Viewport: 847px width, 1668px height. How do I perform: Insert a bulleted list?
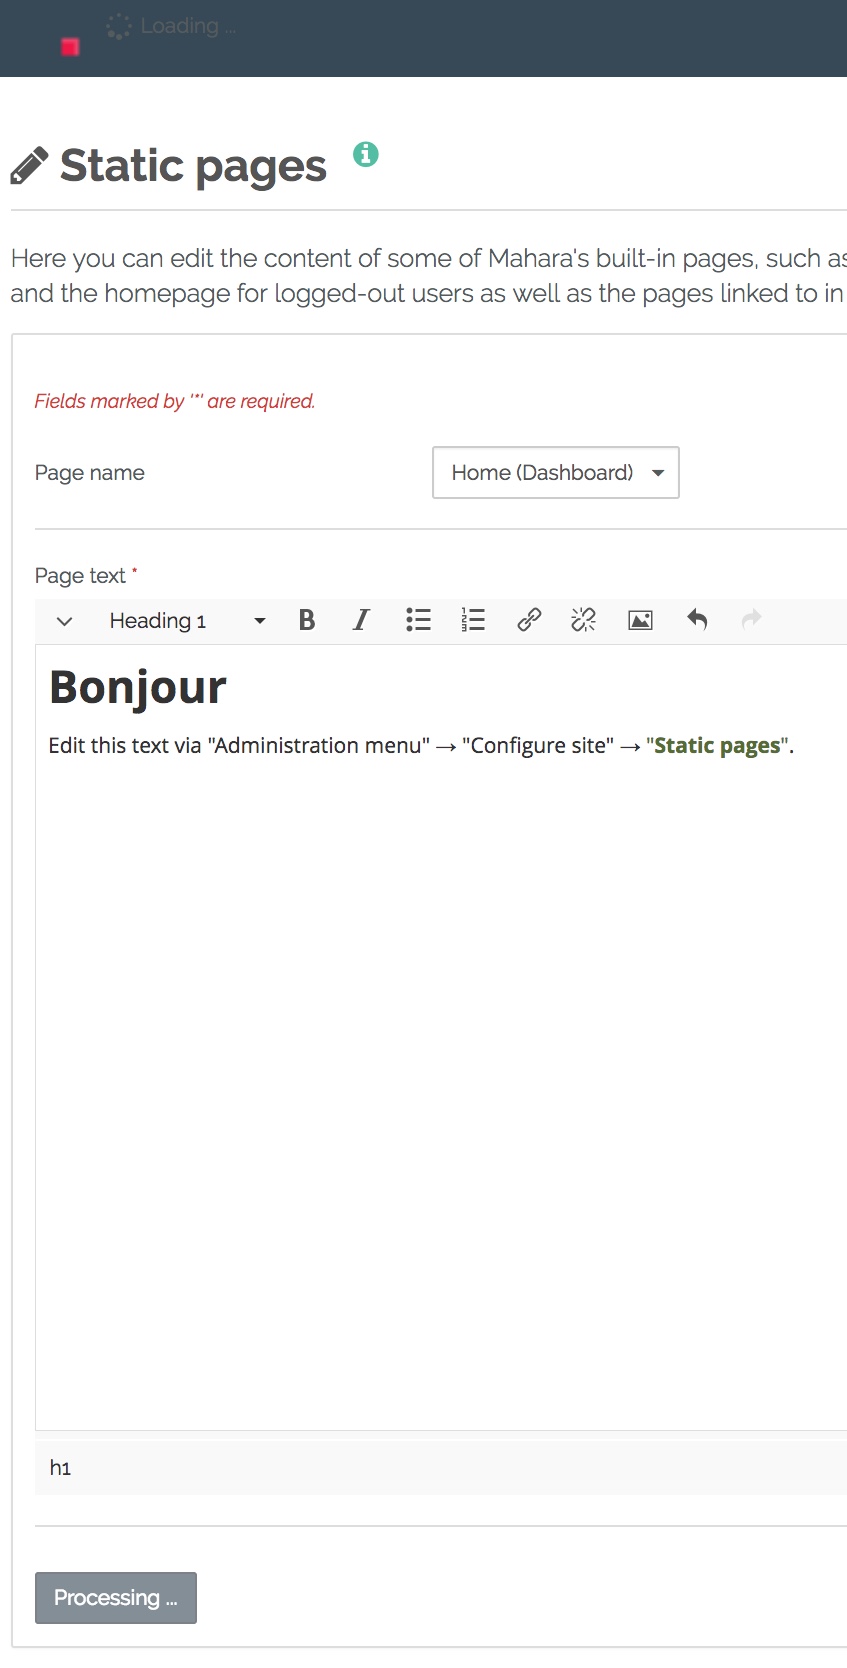click(418, 620)
